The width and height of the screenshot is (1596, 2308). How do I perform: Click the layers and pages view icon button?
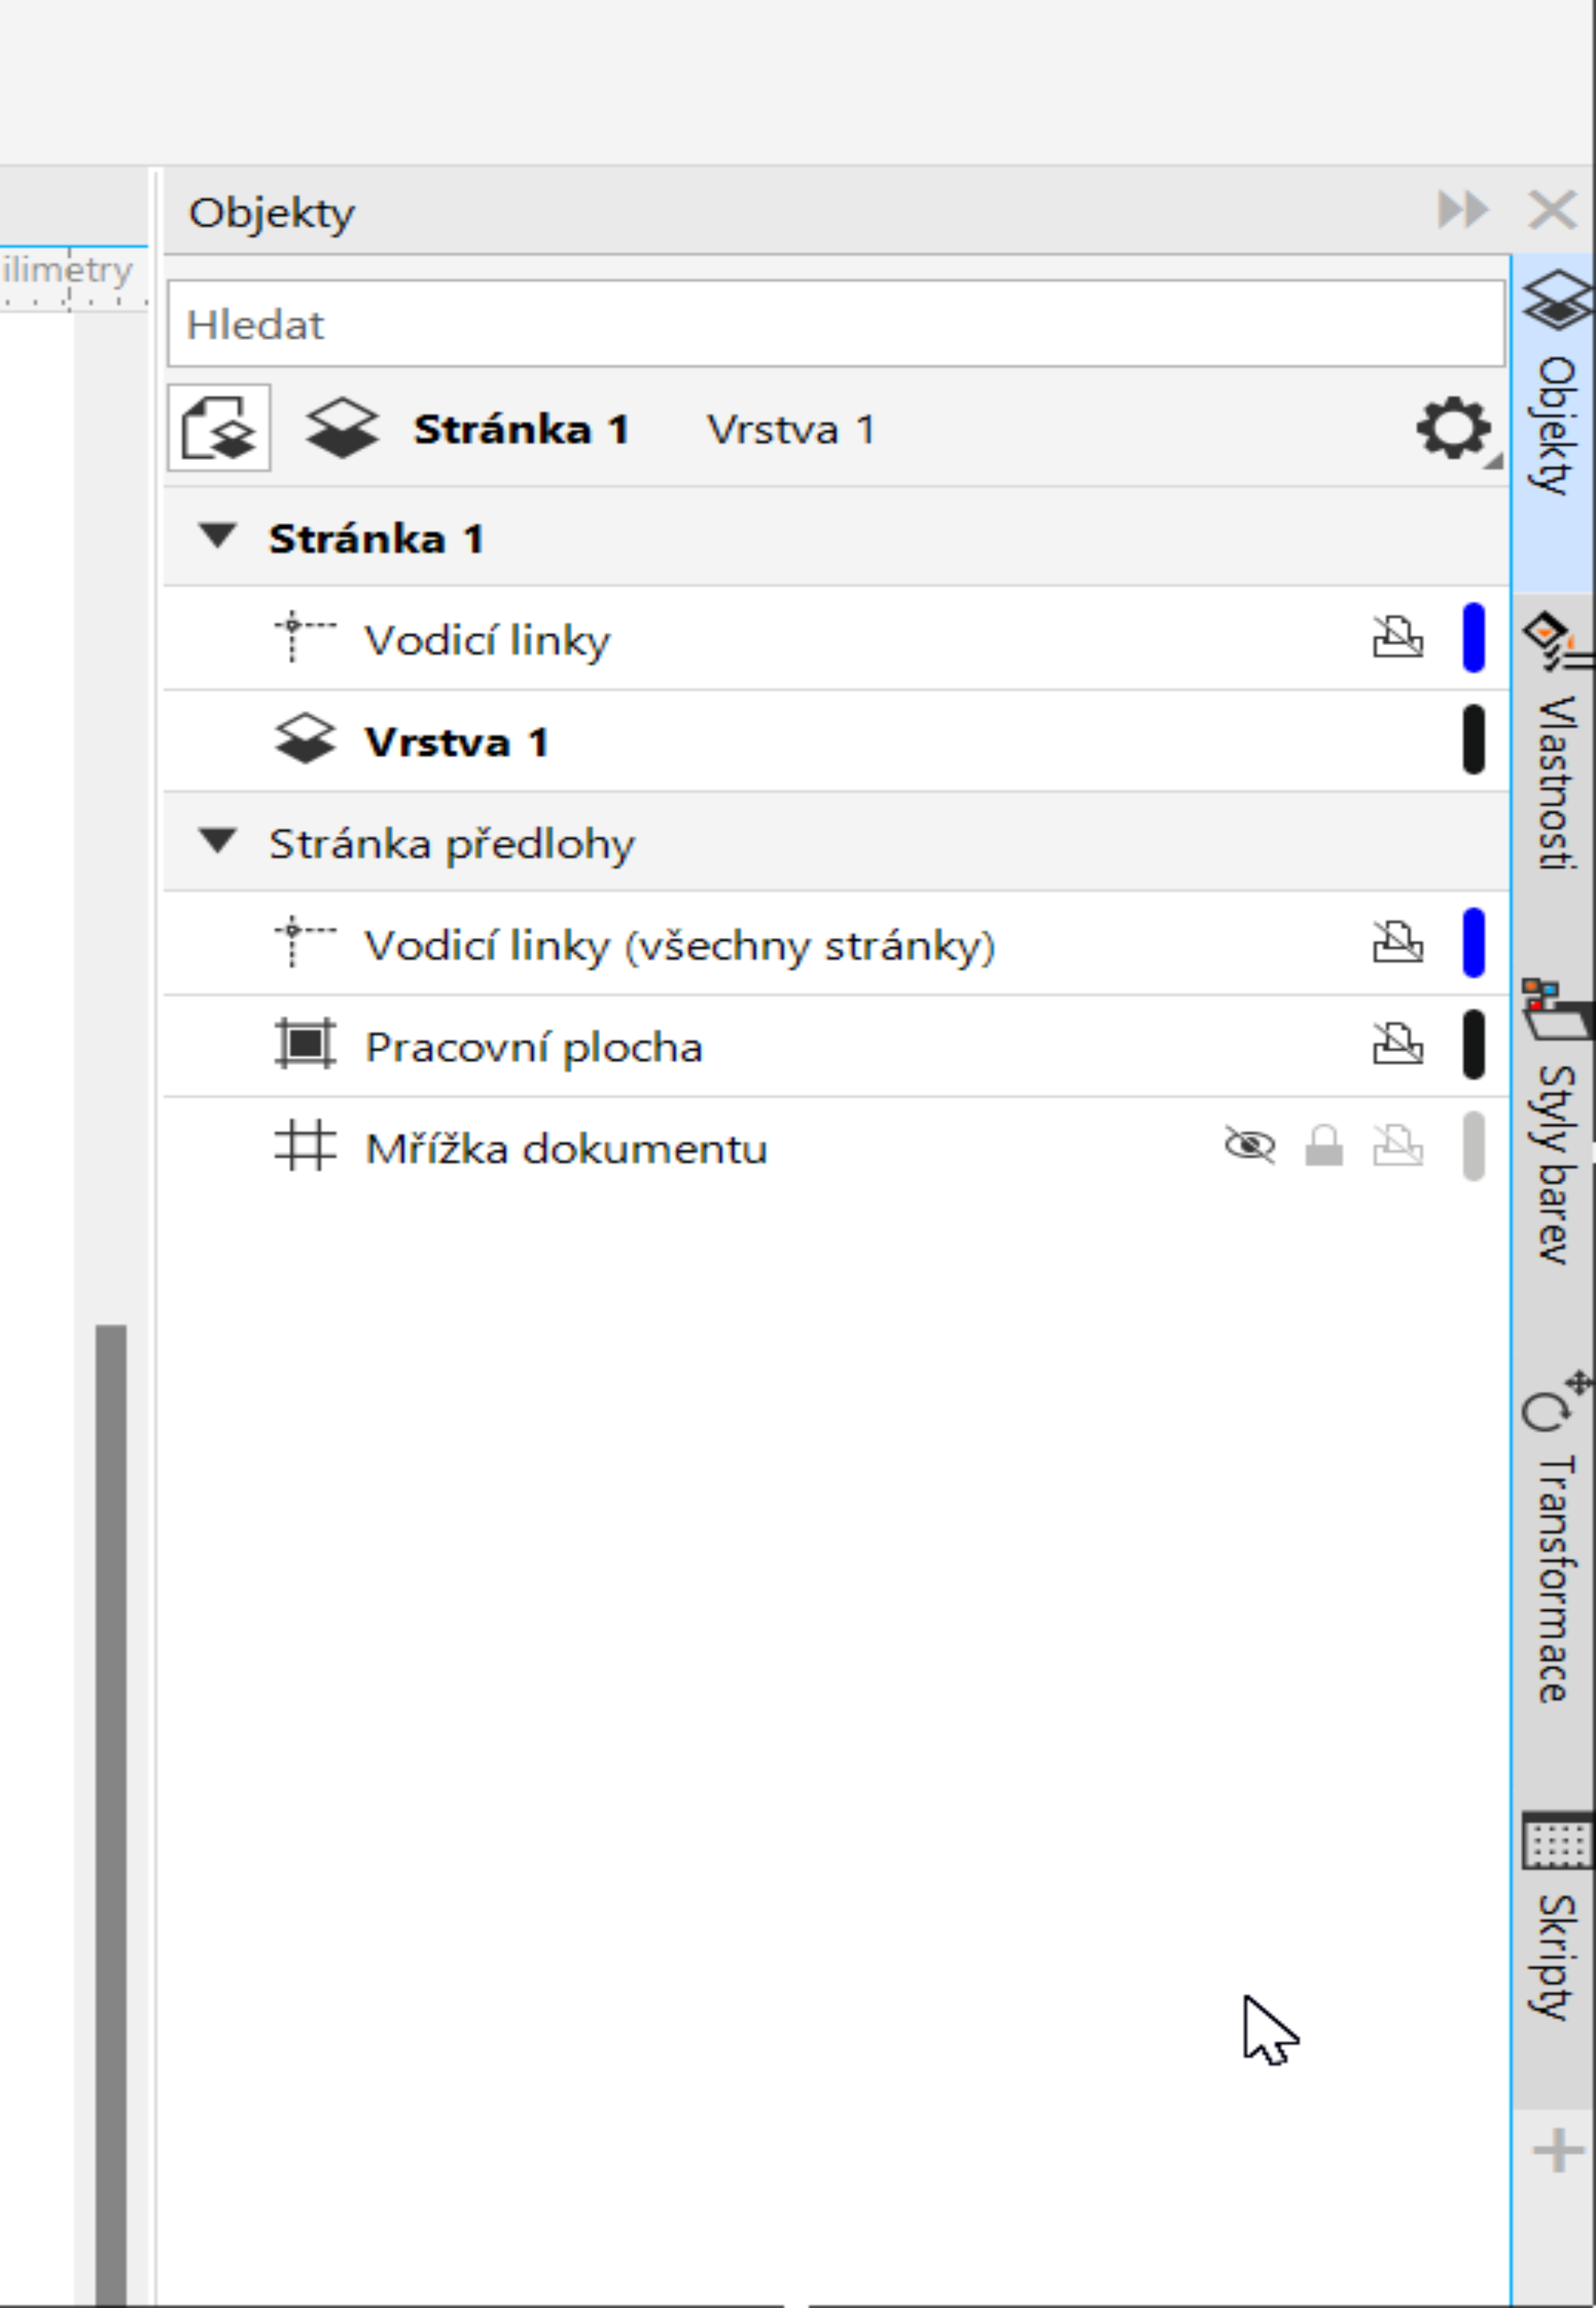[219, 428]
